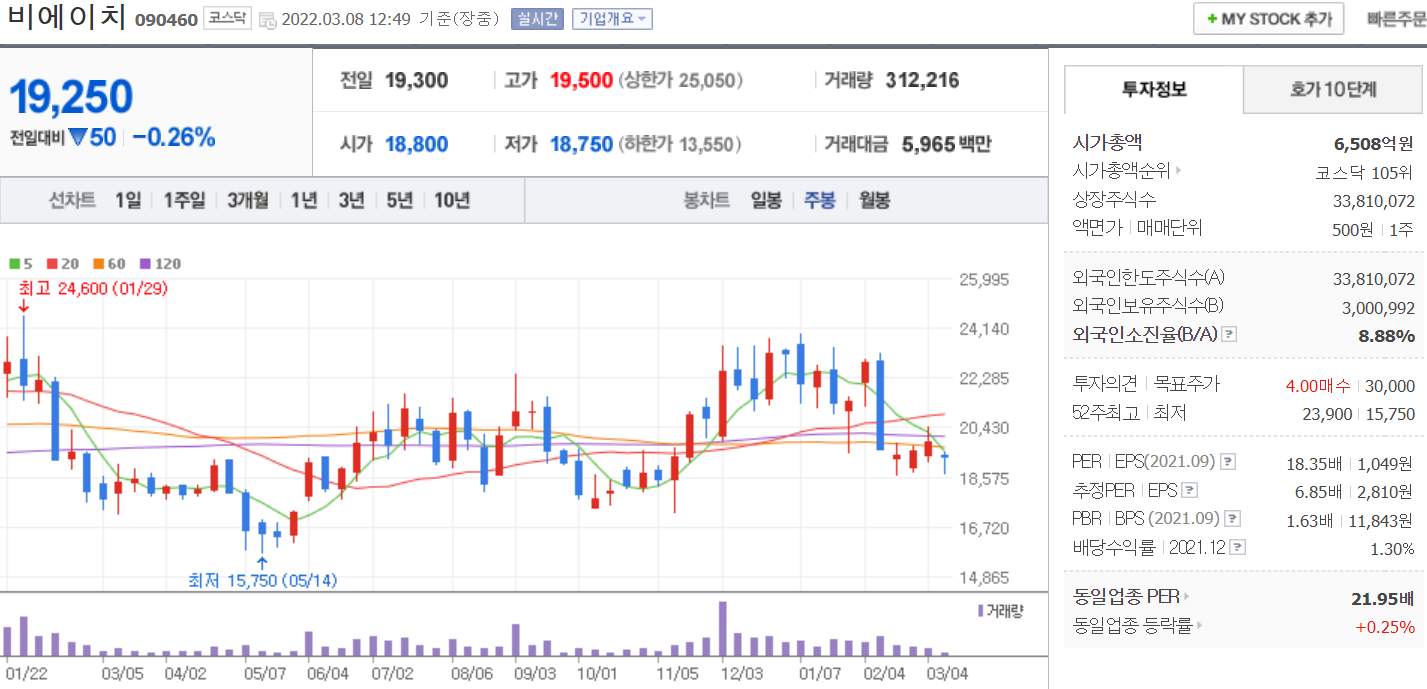This screenshot has height=689, width=1427.
Task: Click the 최고 24,600 (01/29) chart marker
Action: coord(93,288)
